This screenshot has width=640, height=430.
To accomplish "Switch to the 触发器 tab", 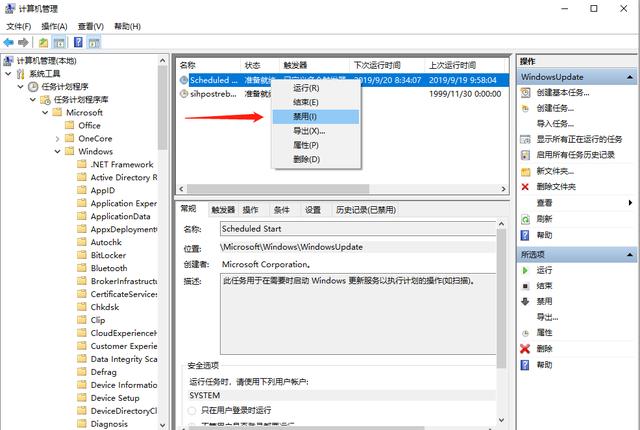I will pos(223,210).
